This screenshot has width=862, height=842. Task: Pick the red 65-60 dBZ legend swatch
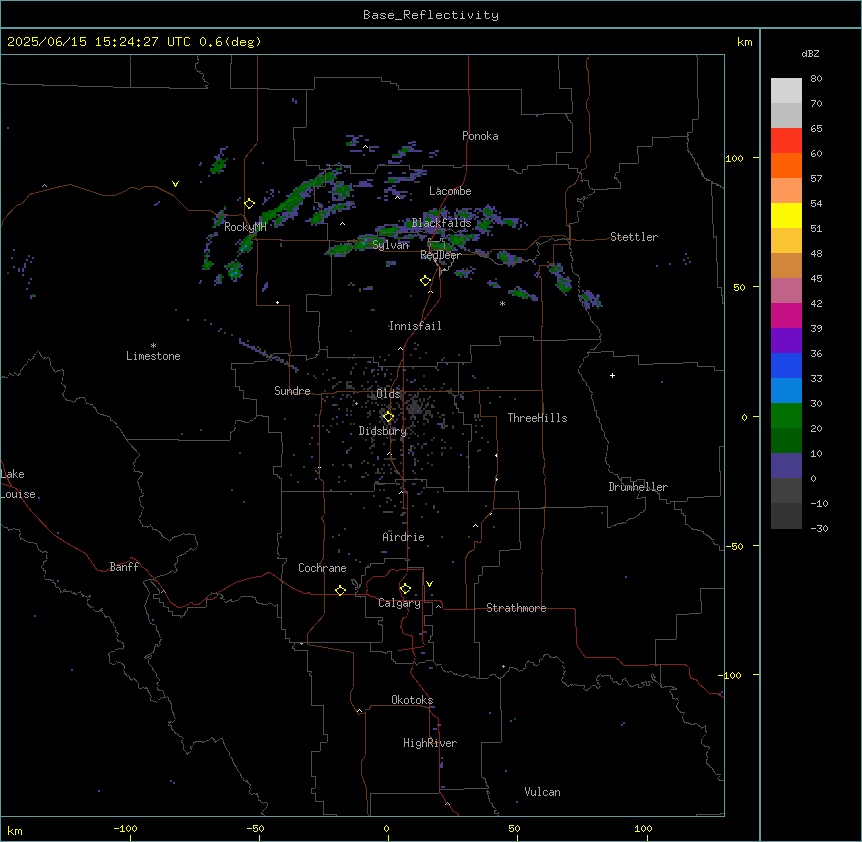click(x=786, y=141)
